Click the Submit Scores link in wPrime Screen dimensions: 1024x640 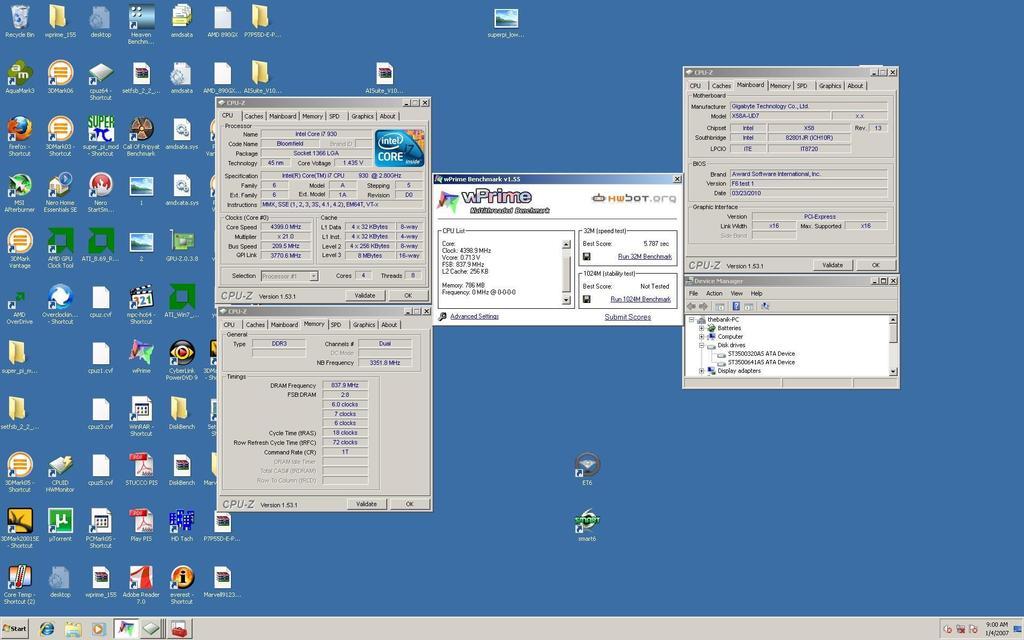click(x=628, y=317)
